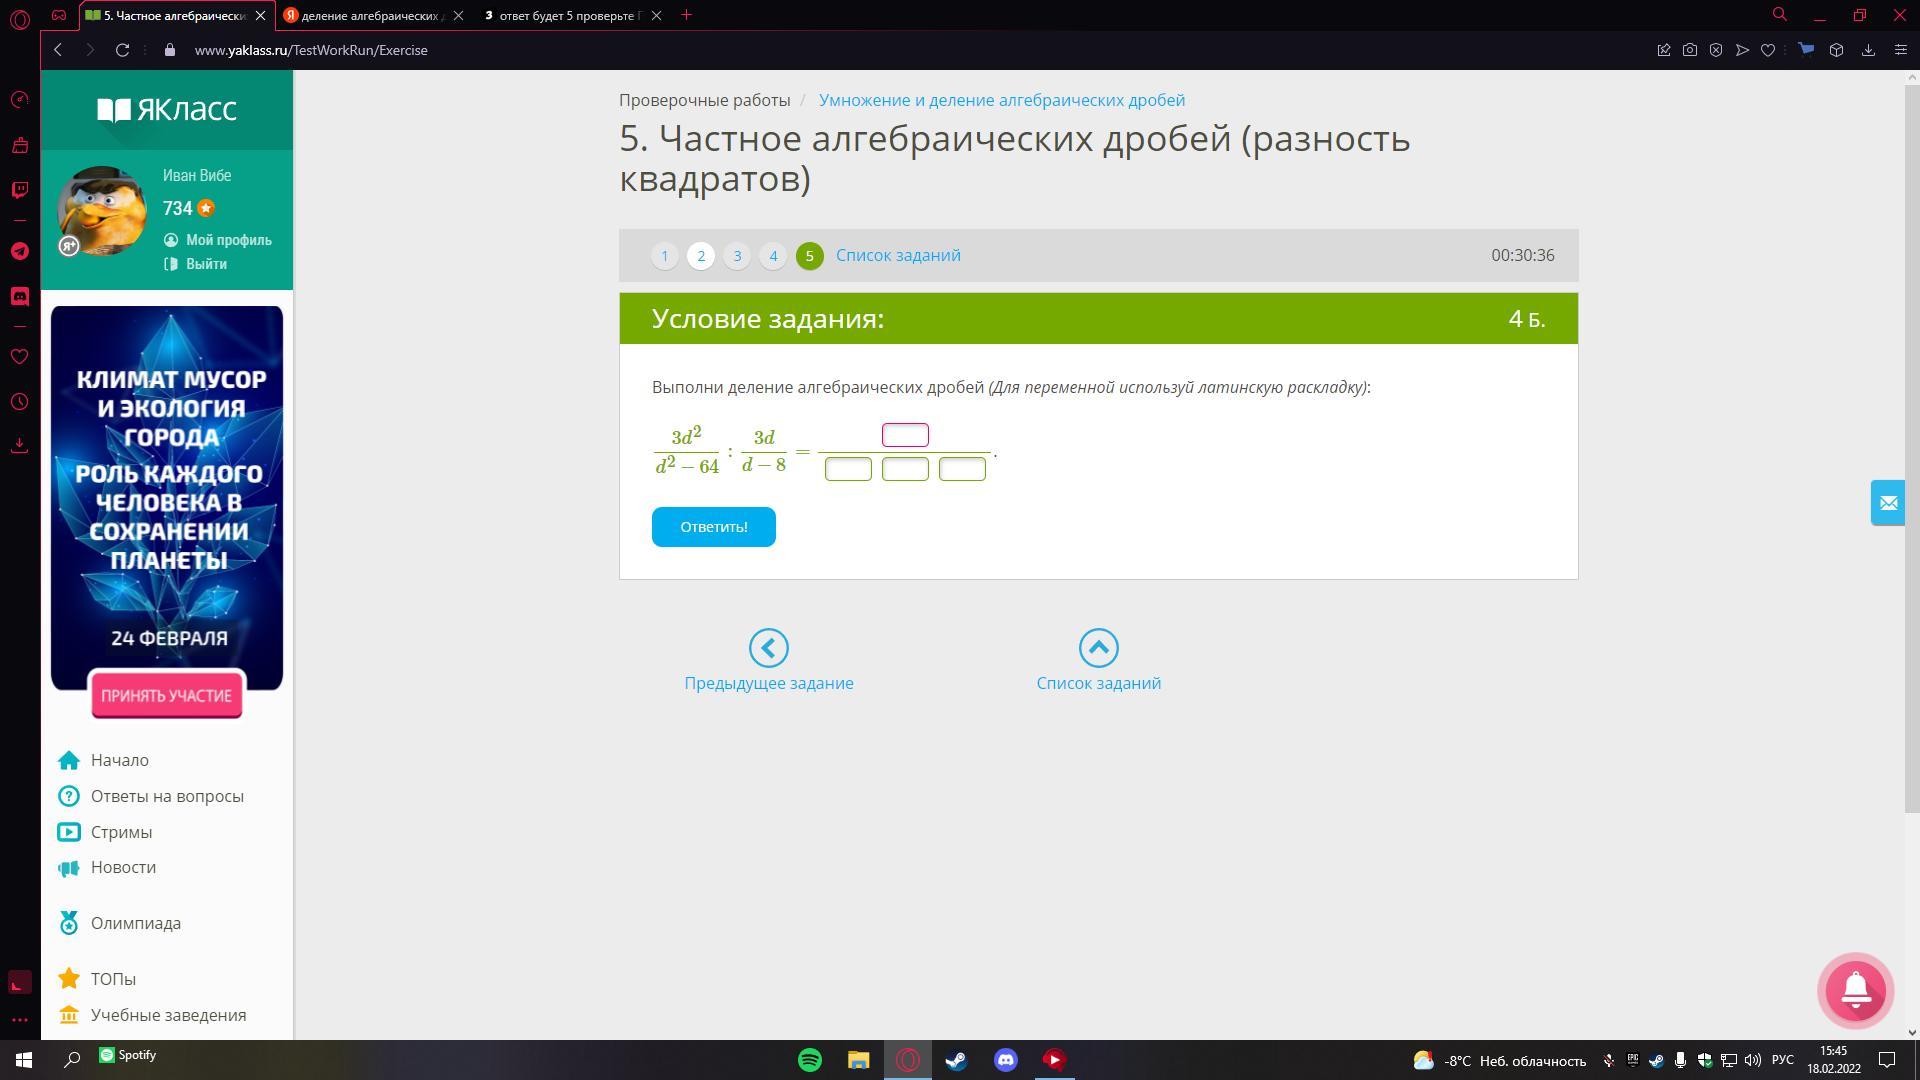
Task: Click the previous task arrow icon
Action: (x=768, y=648)
